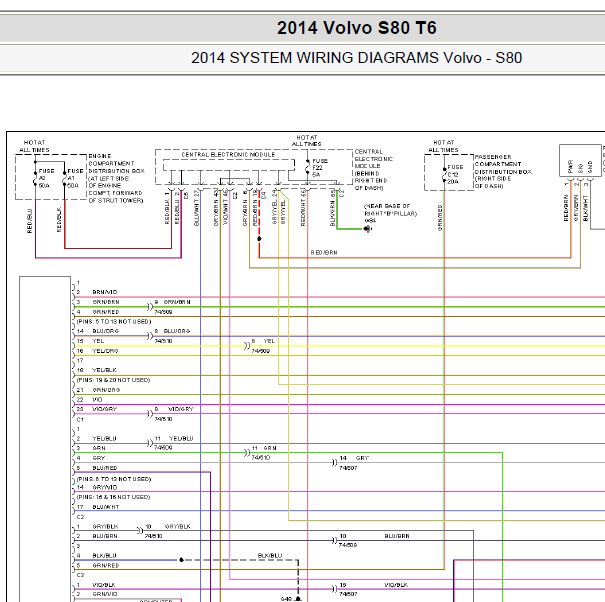Click the "ENGINE COMPARTMENT DISTRIBUTION BOX" description text
Viewport: 605px width, 602px height.
[x=117, y=178]
